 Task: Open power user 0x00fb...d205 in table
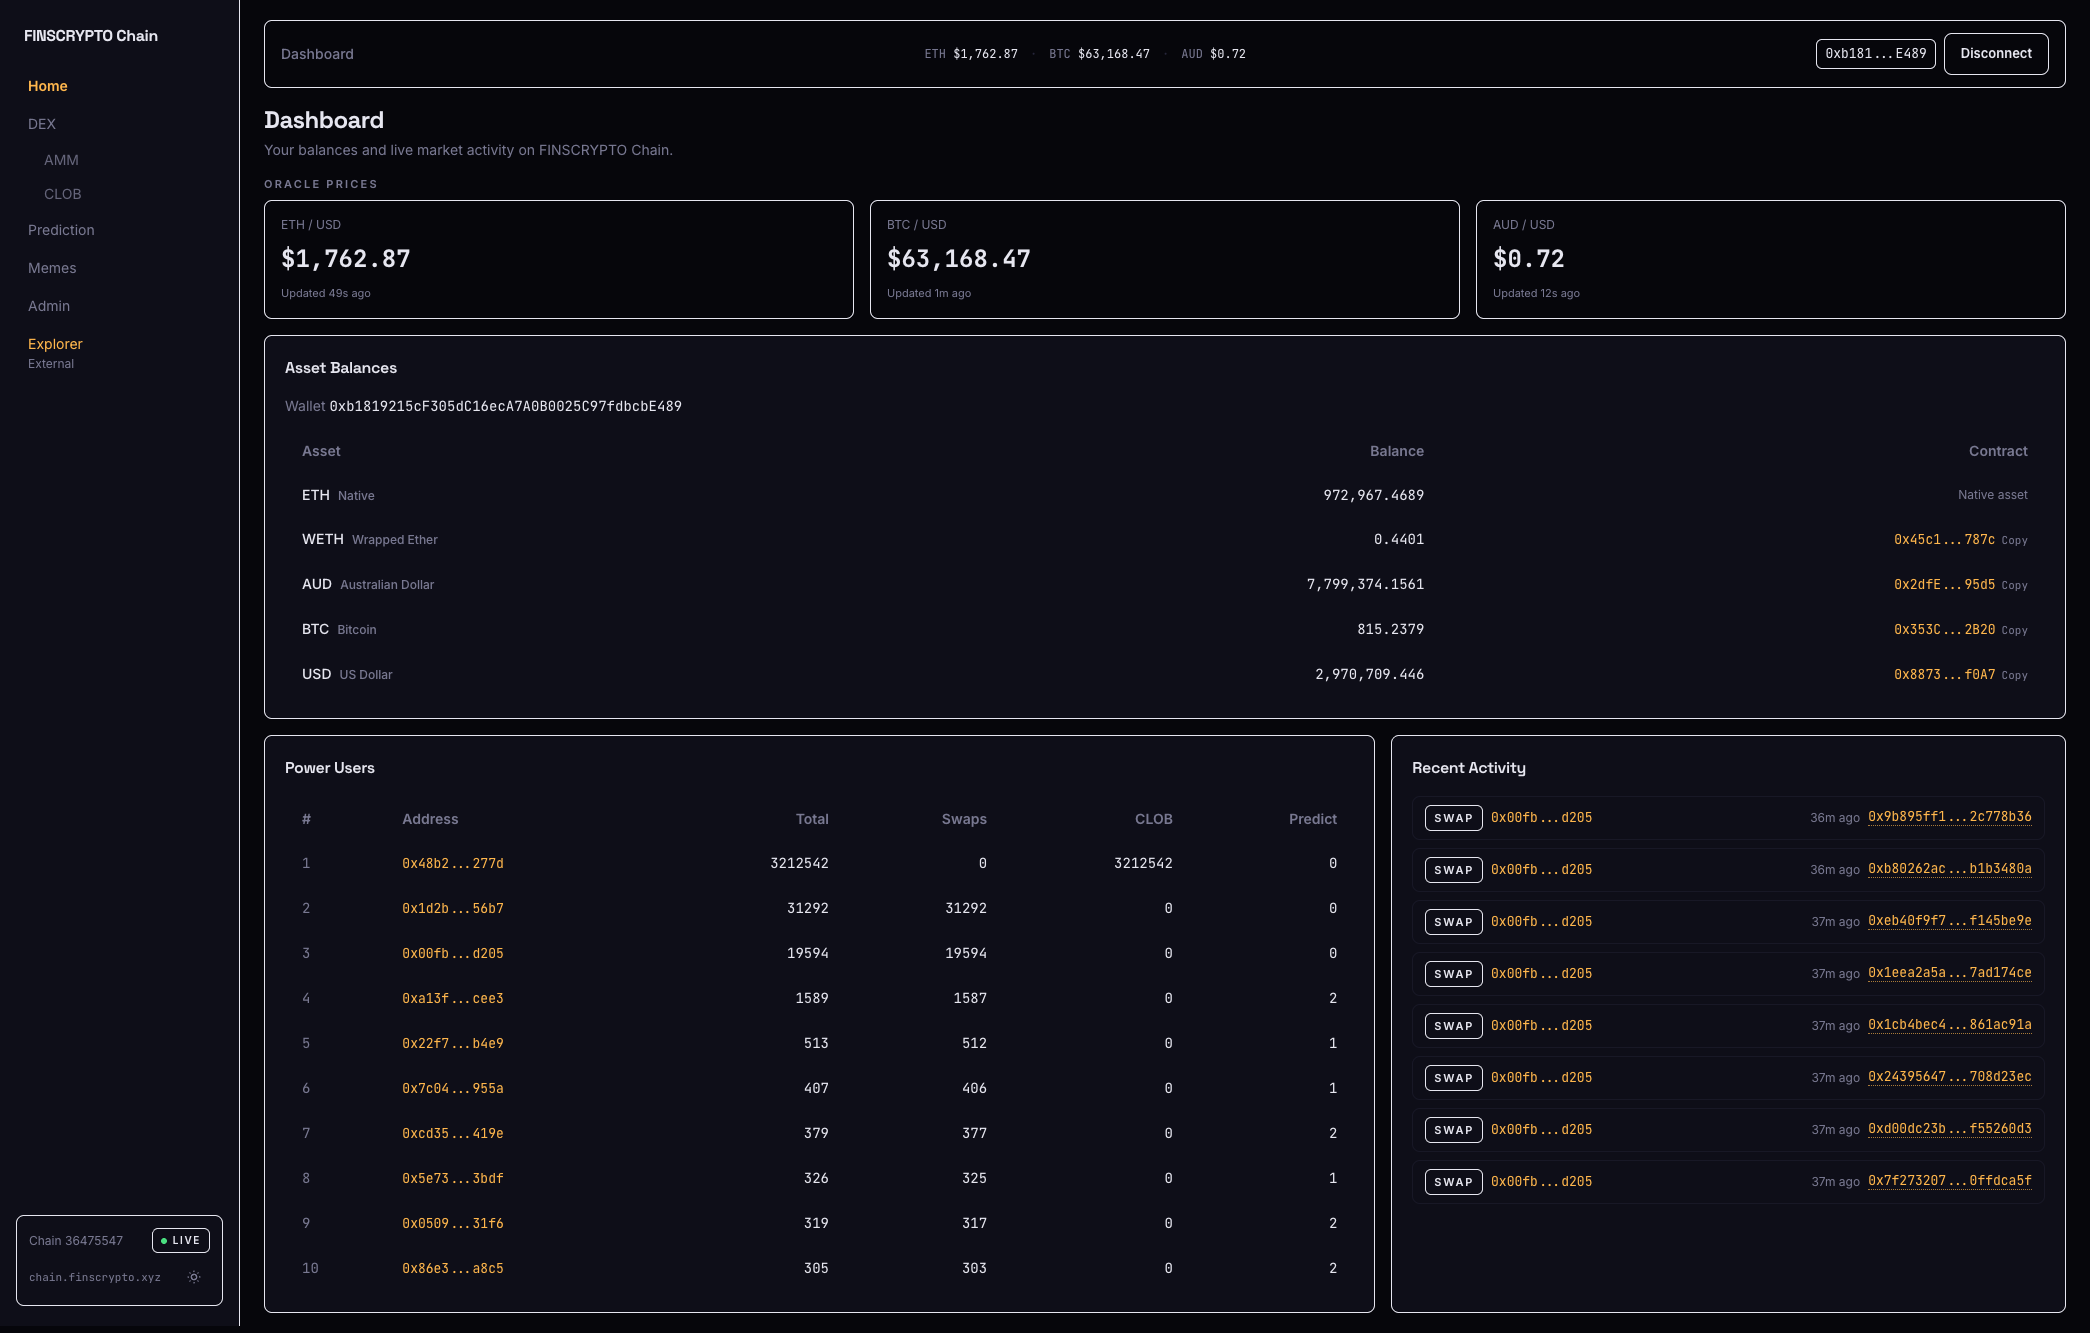[453, 953]
